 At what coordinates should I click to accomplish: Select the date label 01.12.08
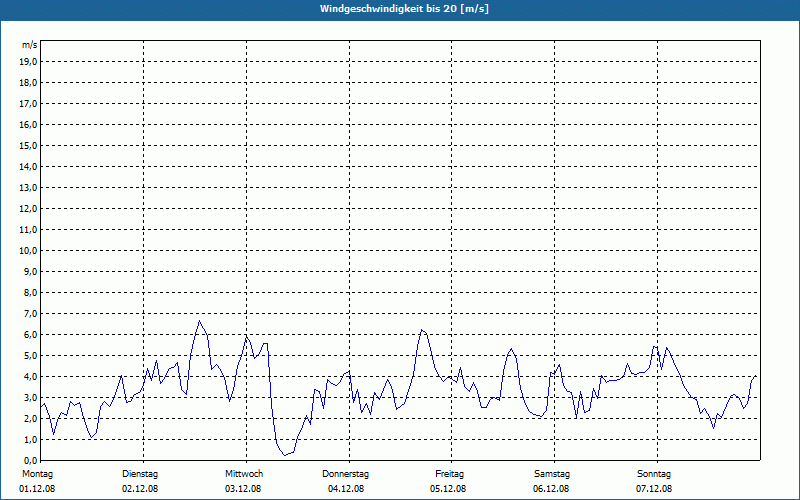tap(37, 489)
